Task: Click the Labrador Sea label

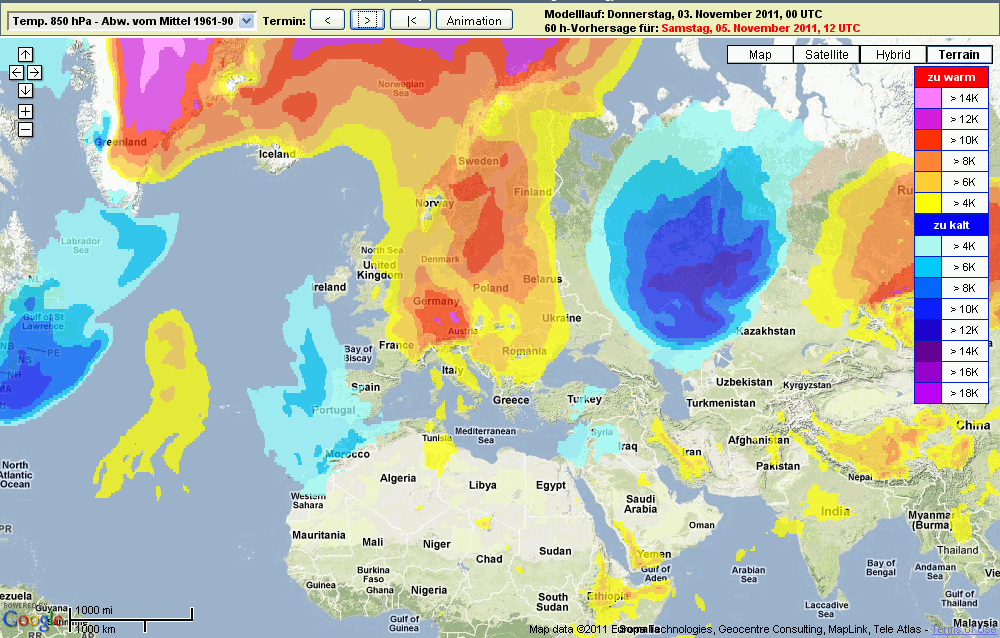Action: coord(81,246)
